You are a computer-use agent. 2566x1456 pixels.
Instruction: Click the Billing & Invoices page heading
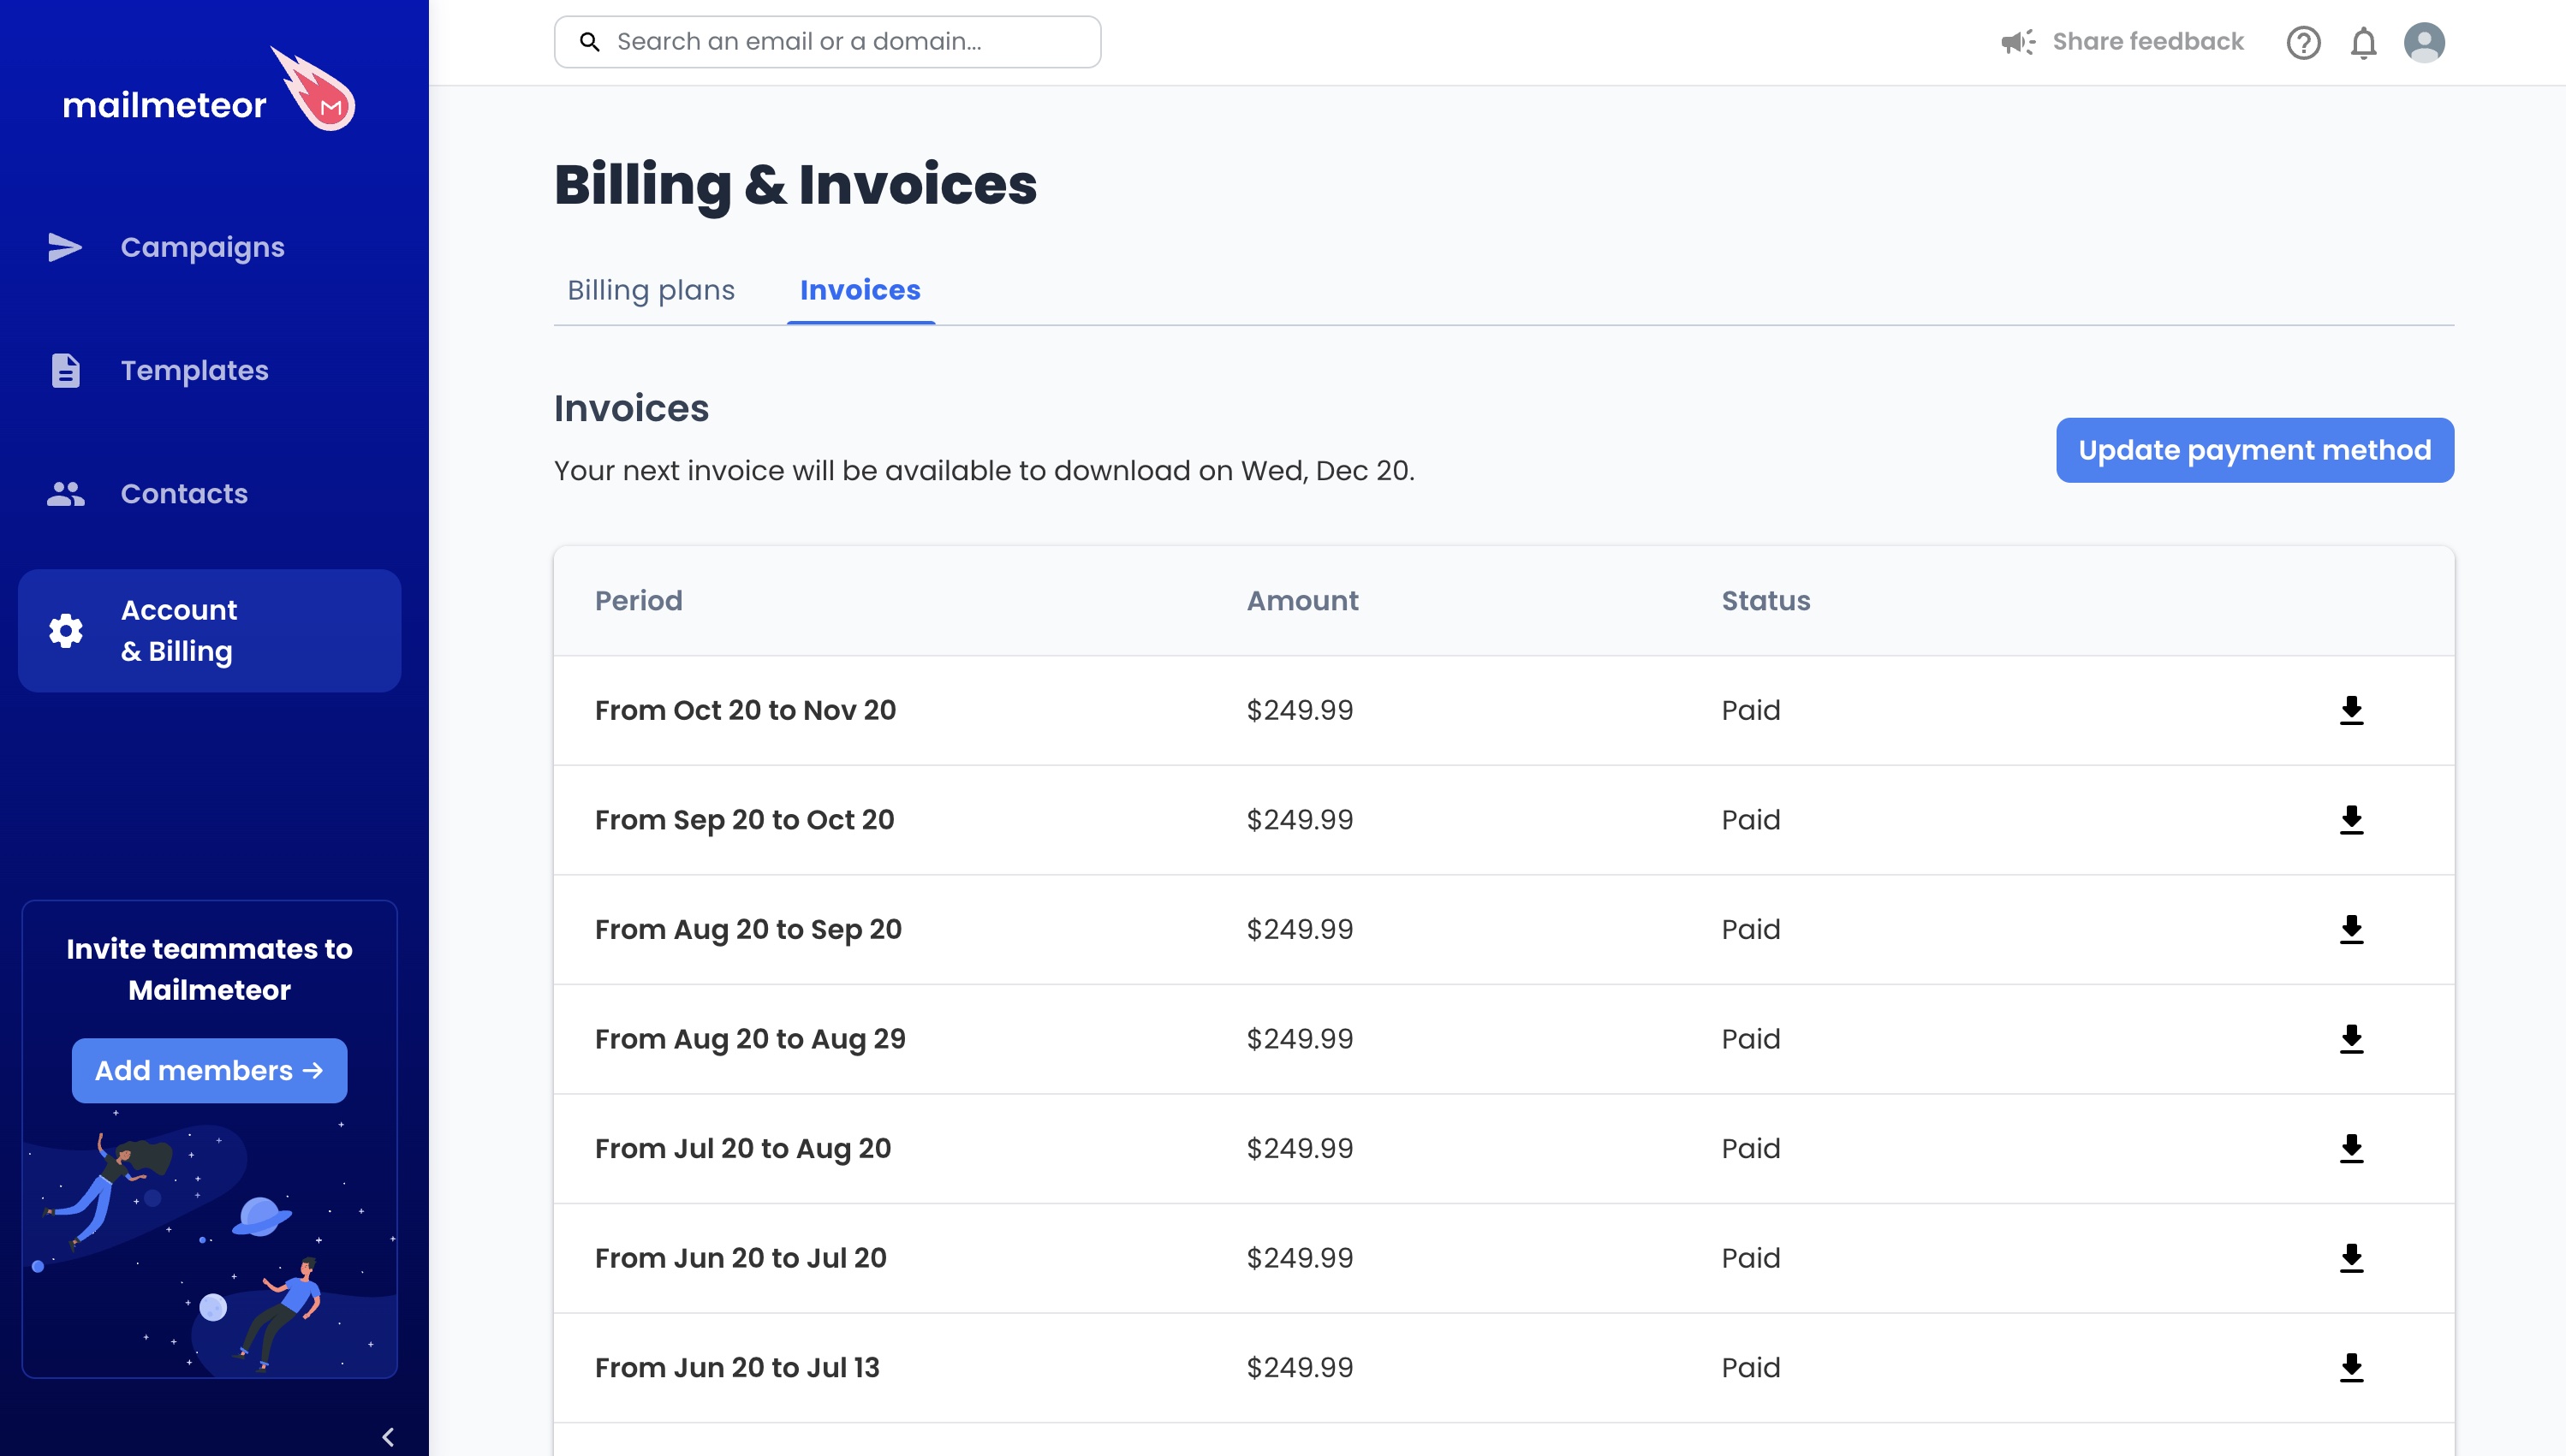(x=795, y=185)
